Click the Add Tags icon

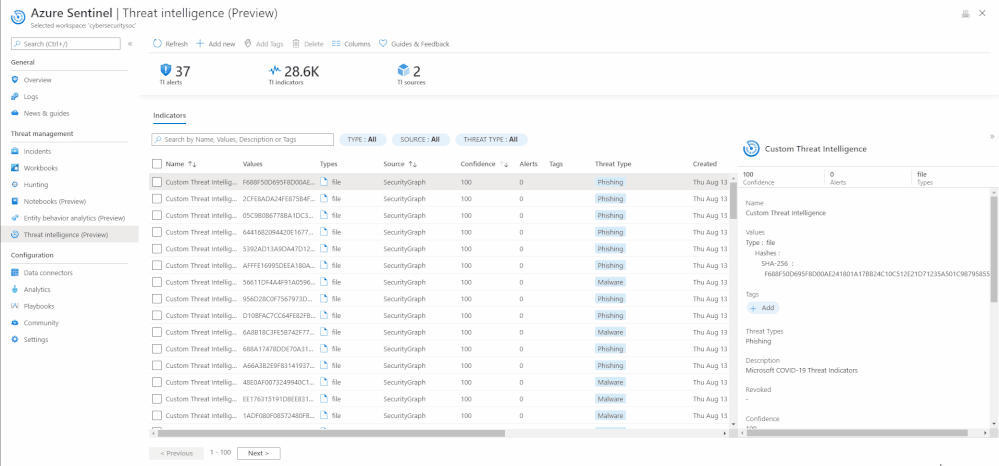248,44
